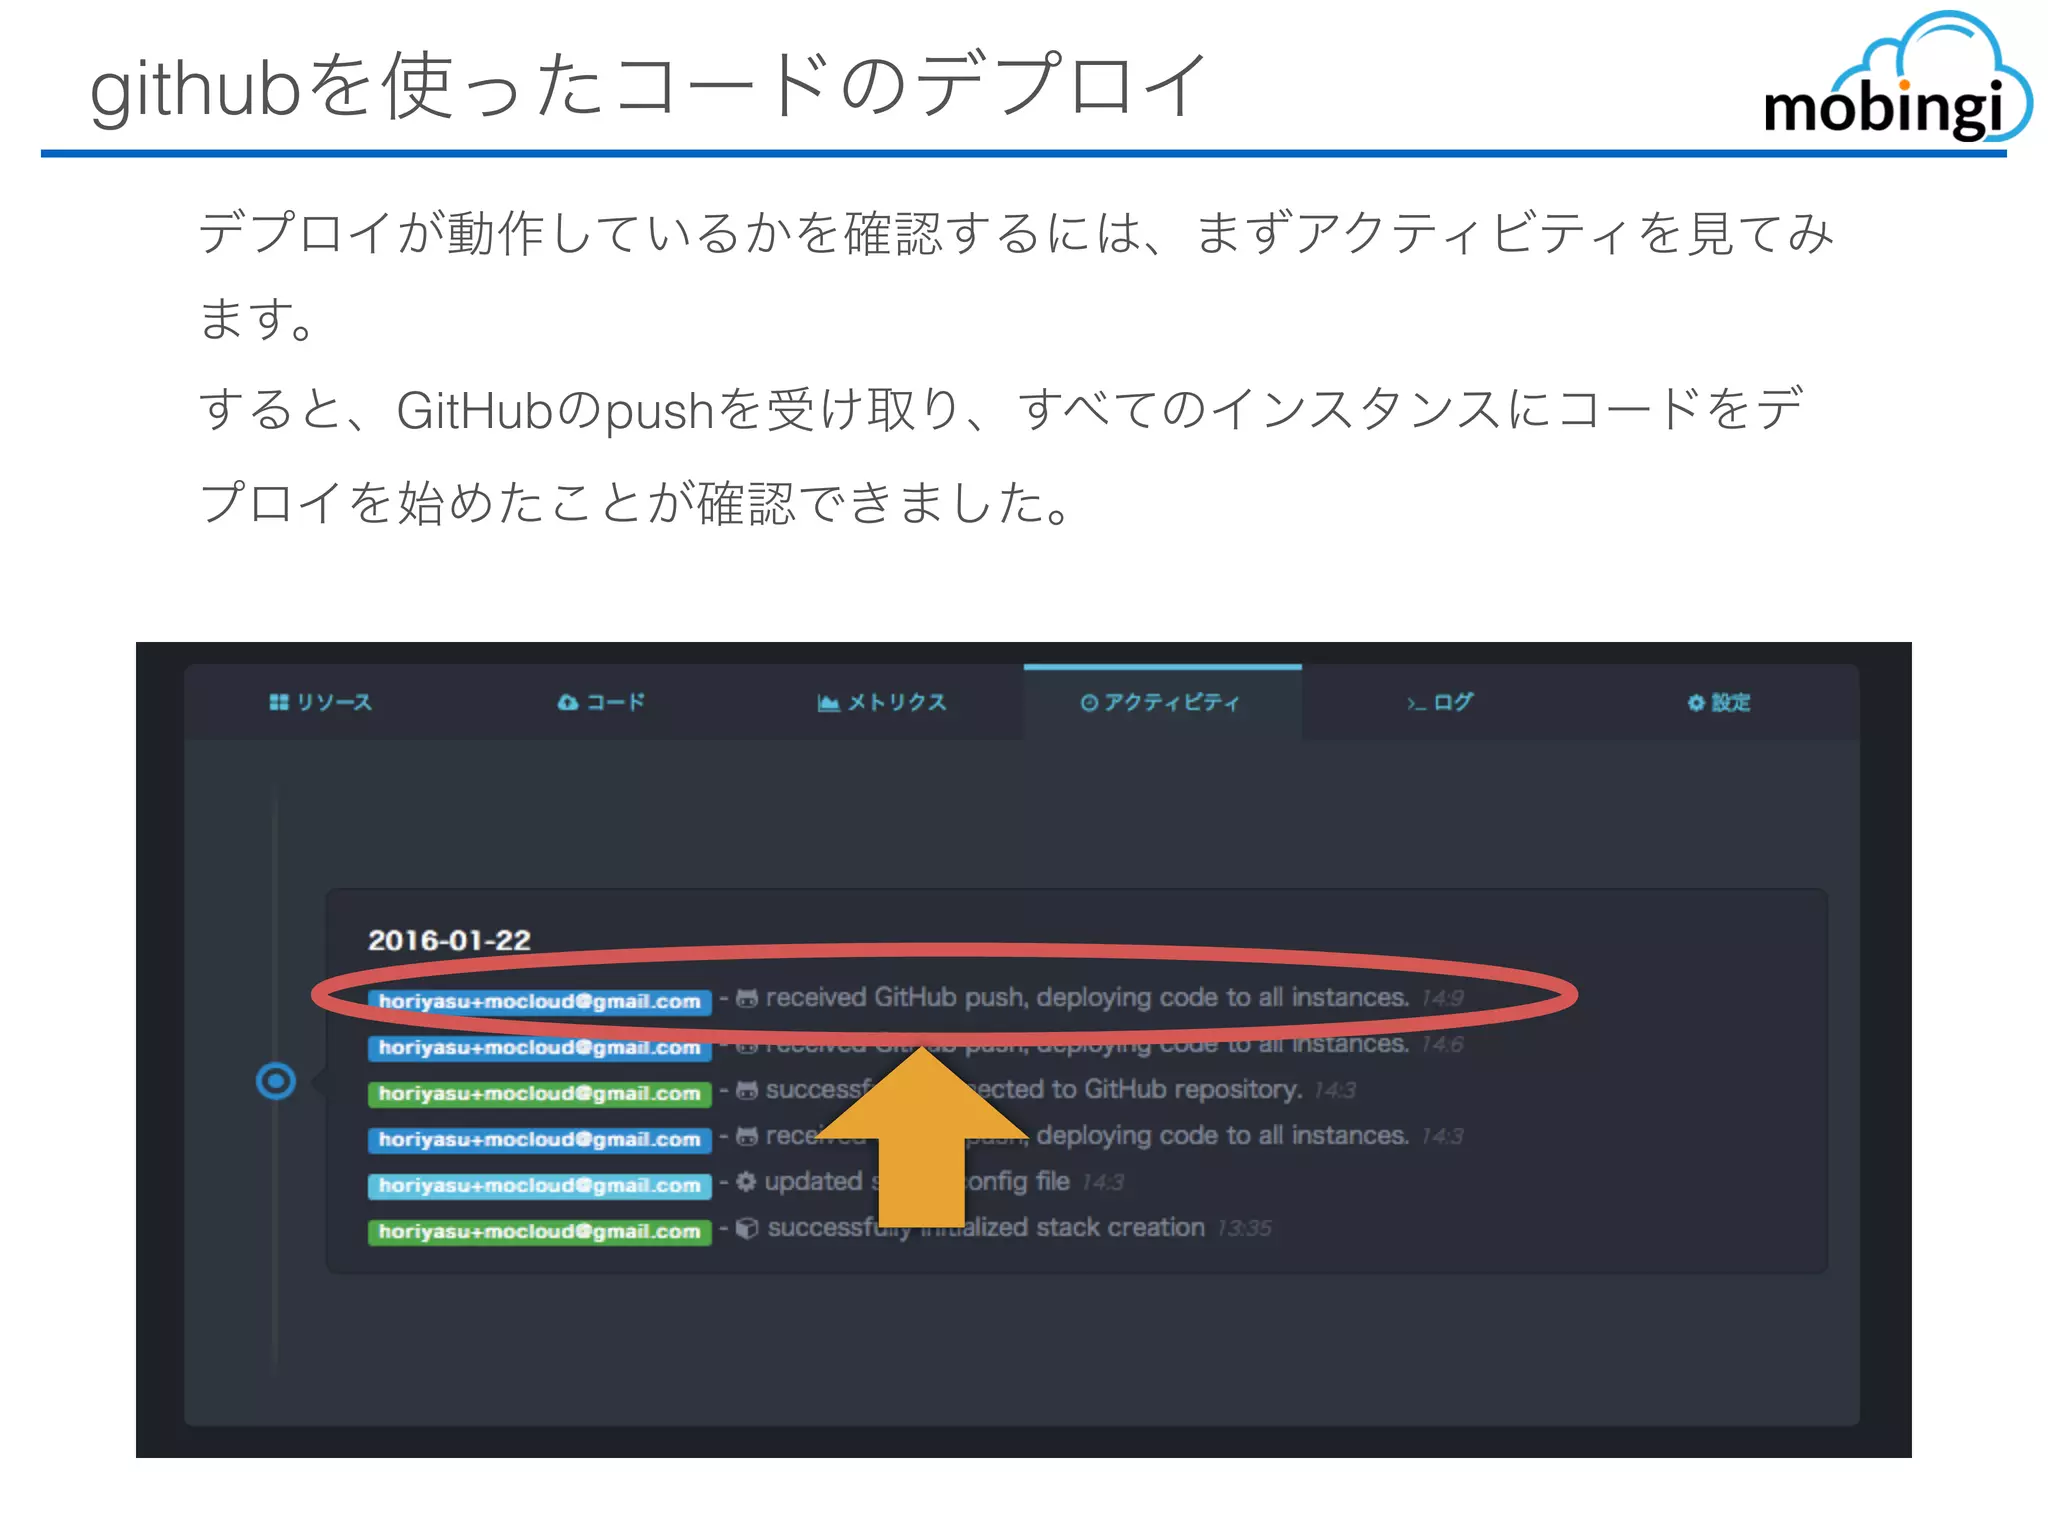The height and width of the screenshot is (1536, 2048).
Task: Click the 'config file' text
Action: (1016, 1181)
